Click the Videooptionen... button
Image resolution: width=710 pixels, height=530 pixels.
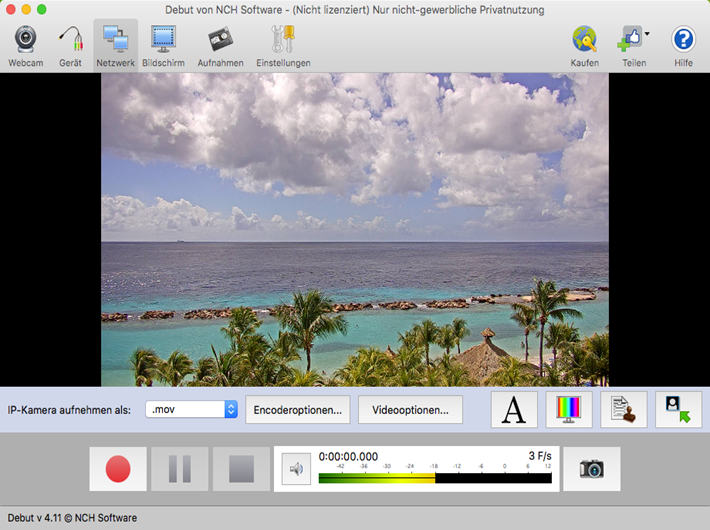point(410,410)
